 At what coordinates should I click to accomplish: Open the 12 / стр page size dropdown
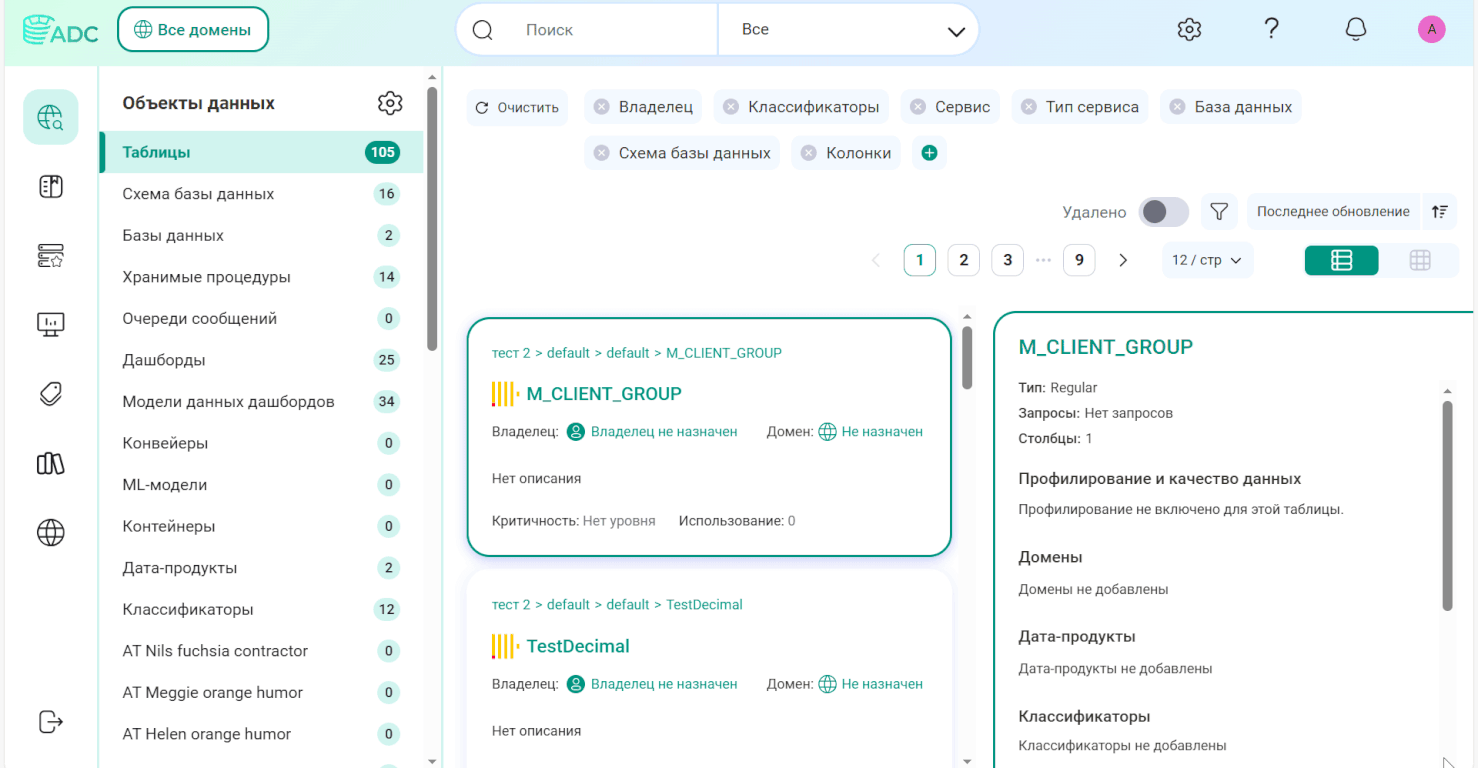click(x=1207, y=260)
